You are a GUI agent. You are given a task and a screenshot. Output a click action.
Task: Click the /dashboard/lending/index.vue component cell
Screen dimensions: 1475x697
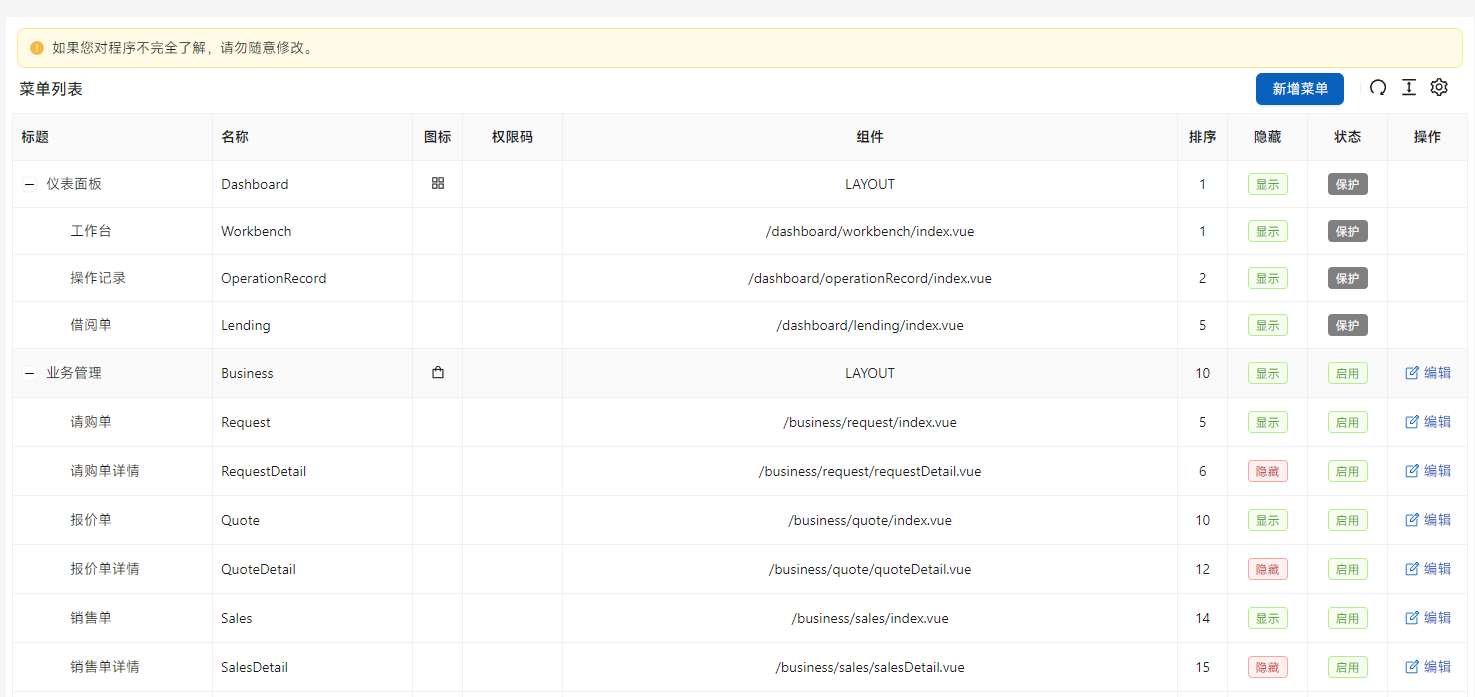point(869,325)
